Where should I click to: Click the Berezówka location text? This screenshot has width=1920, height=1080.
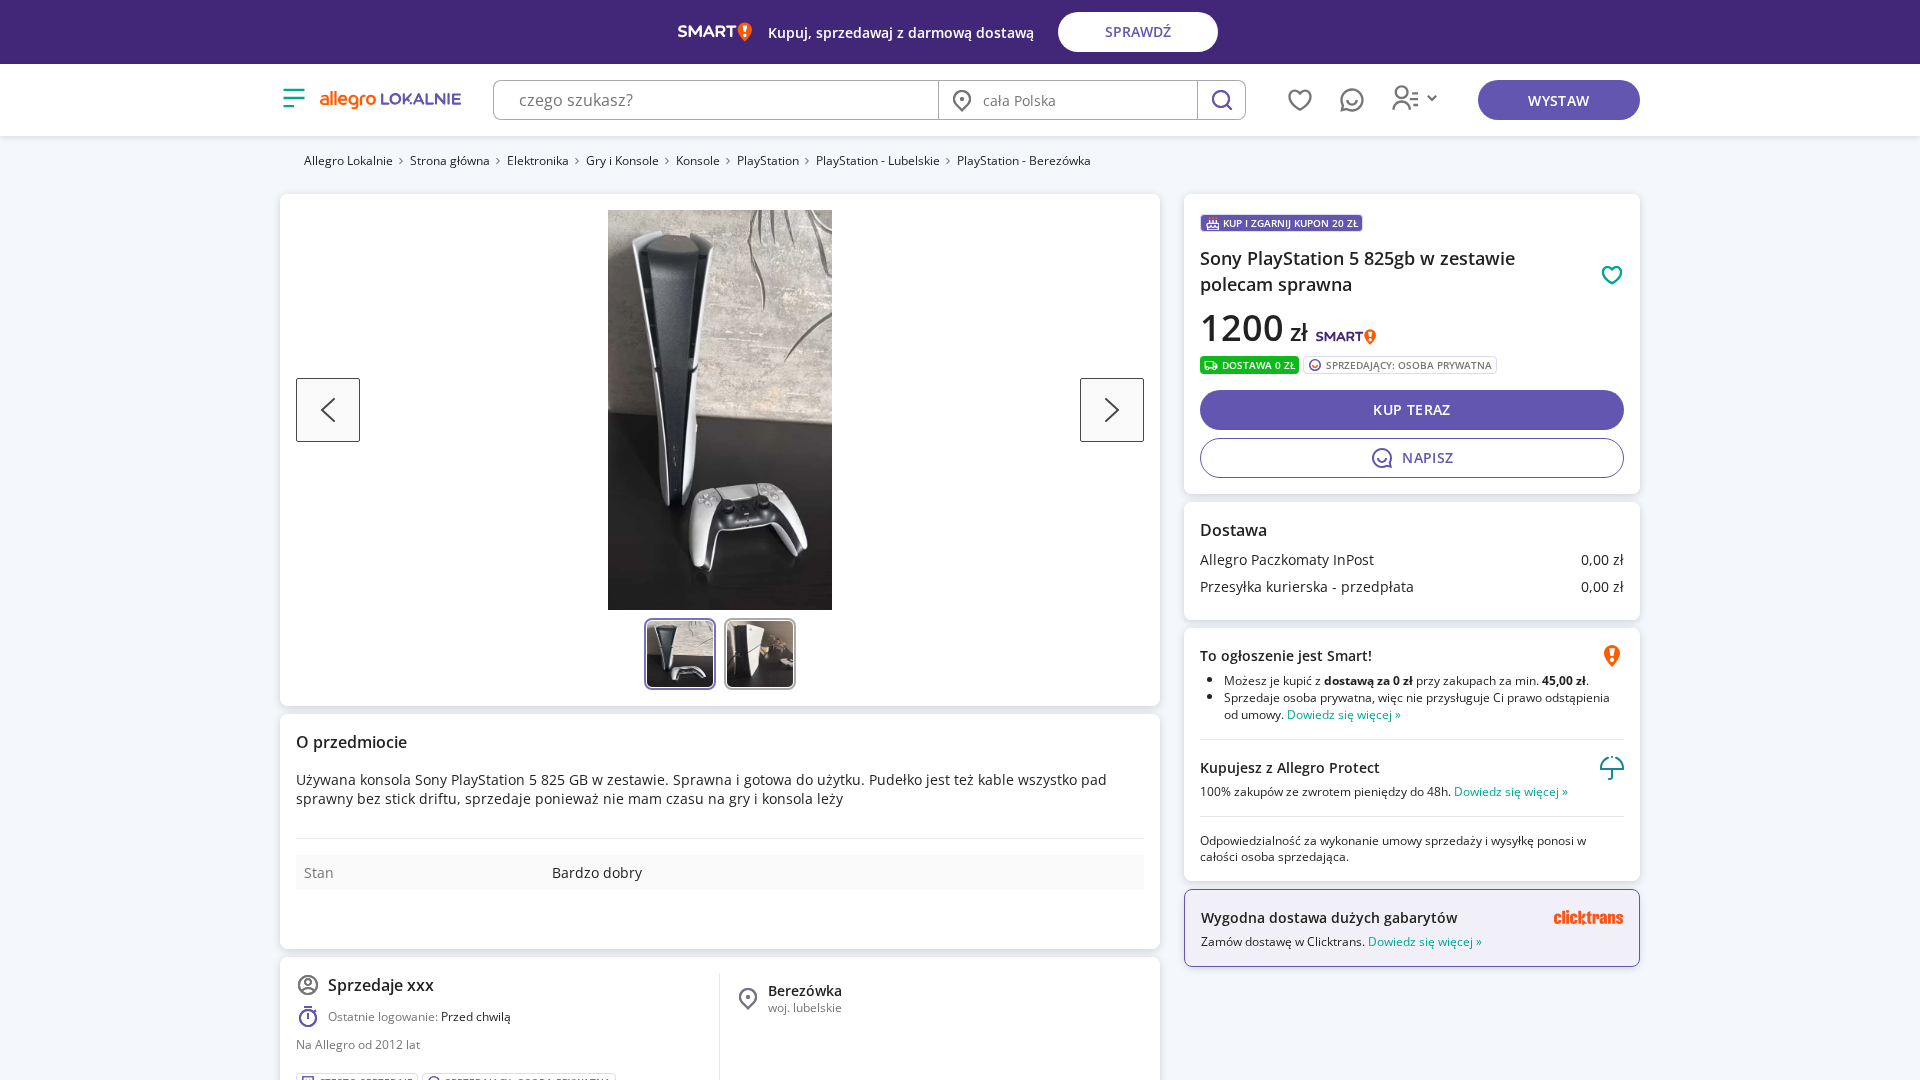click(804, 991)
